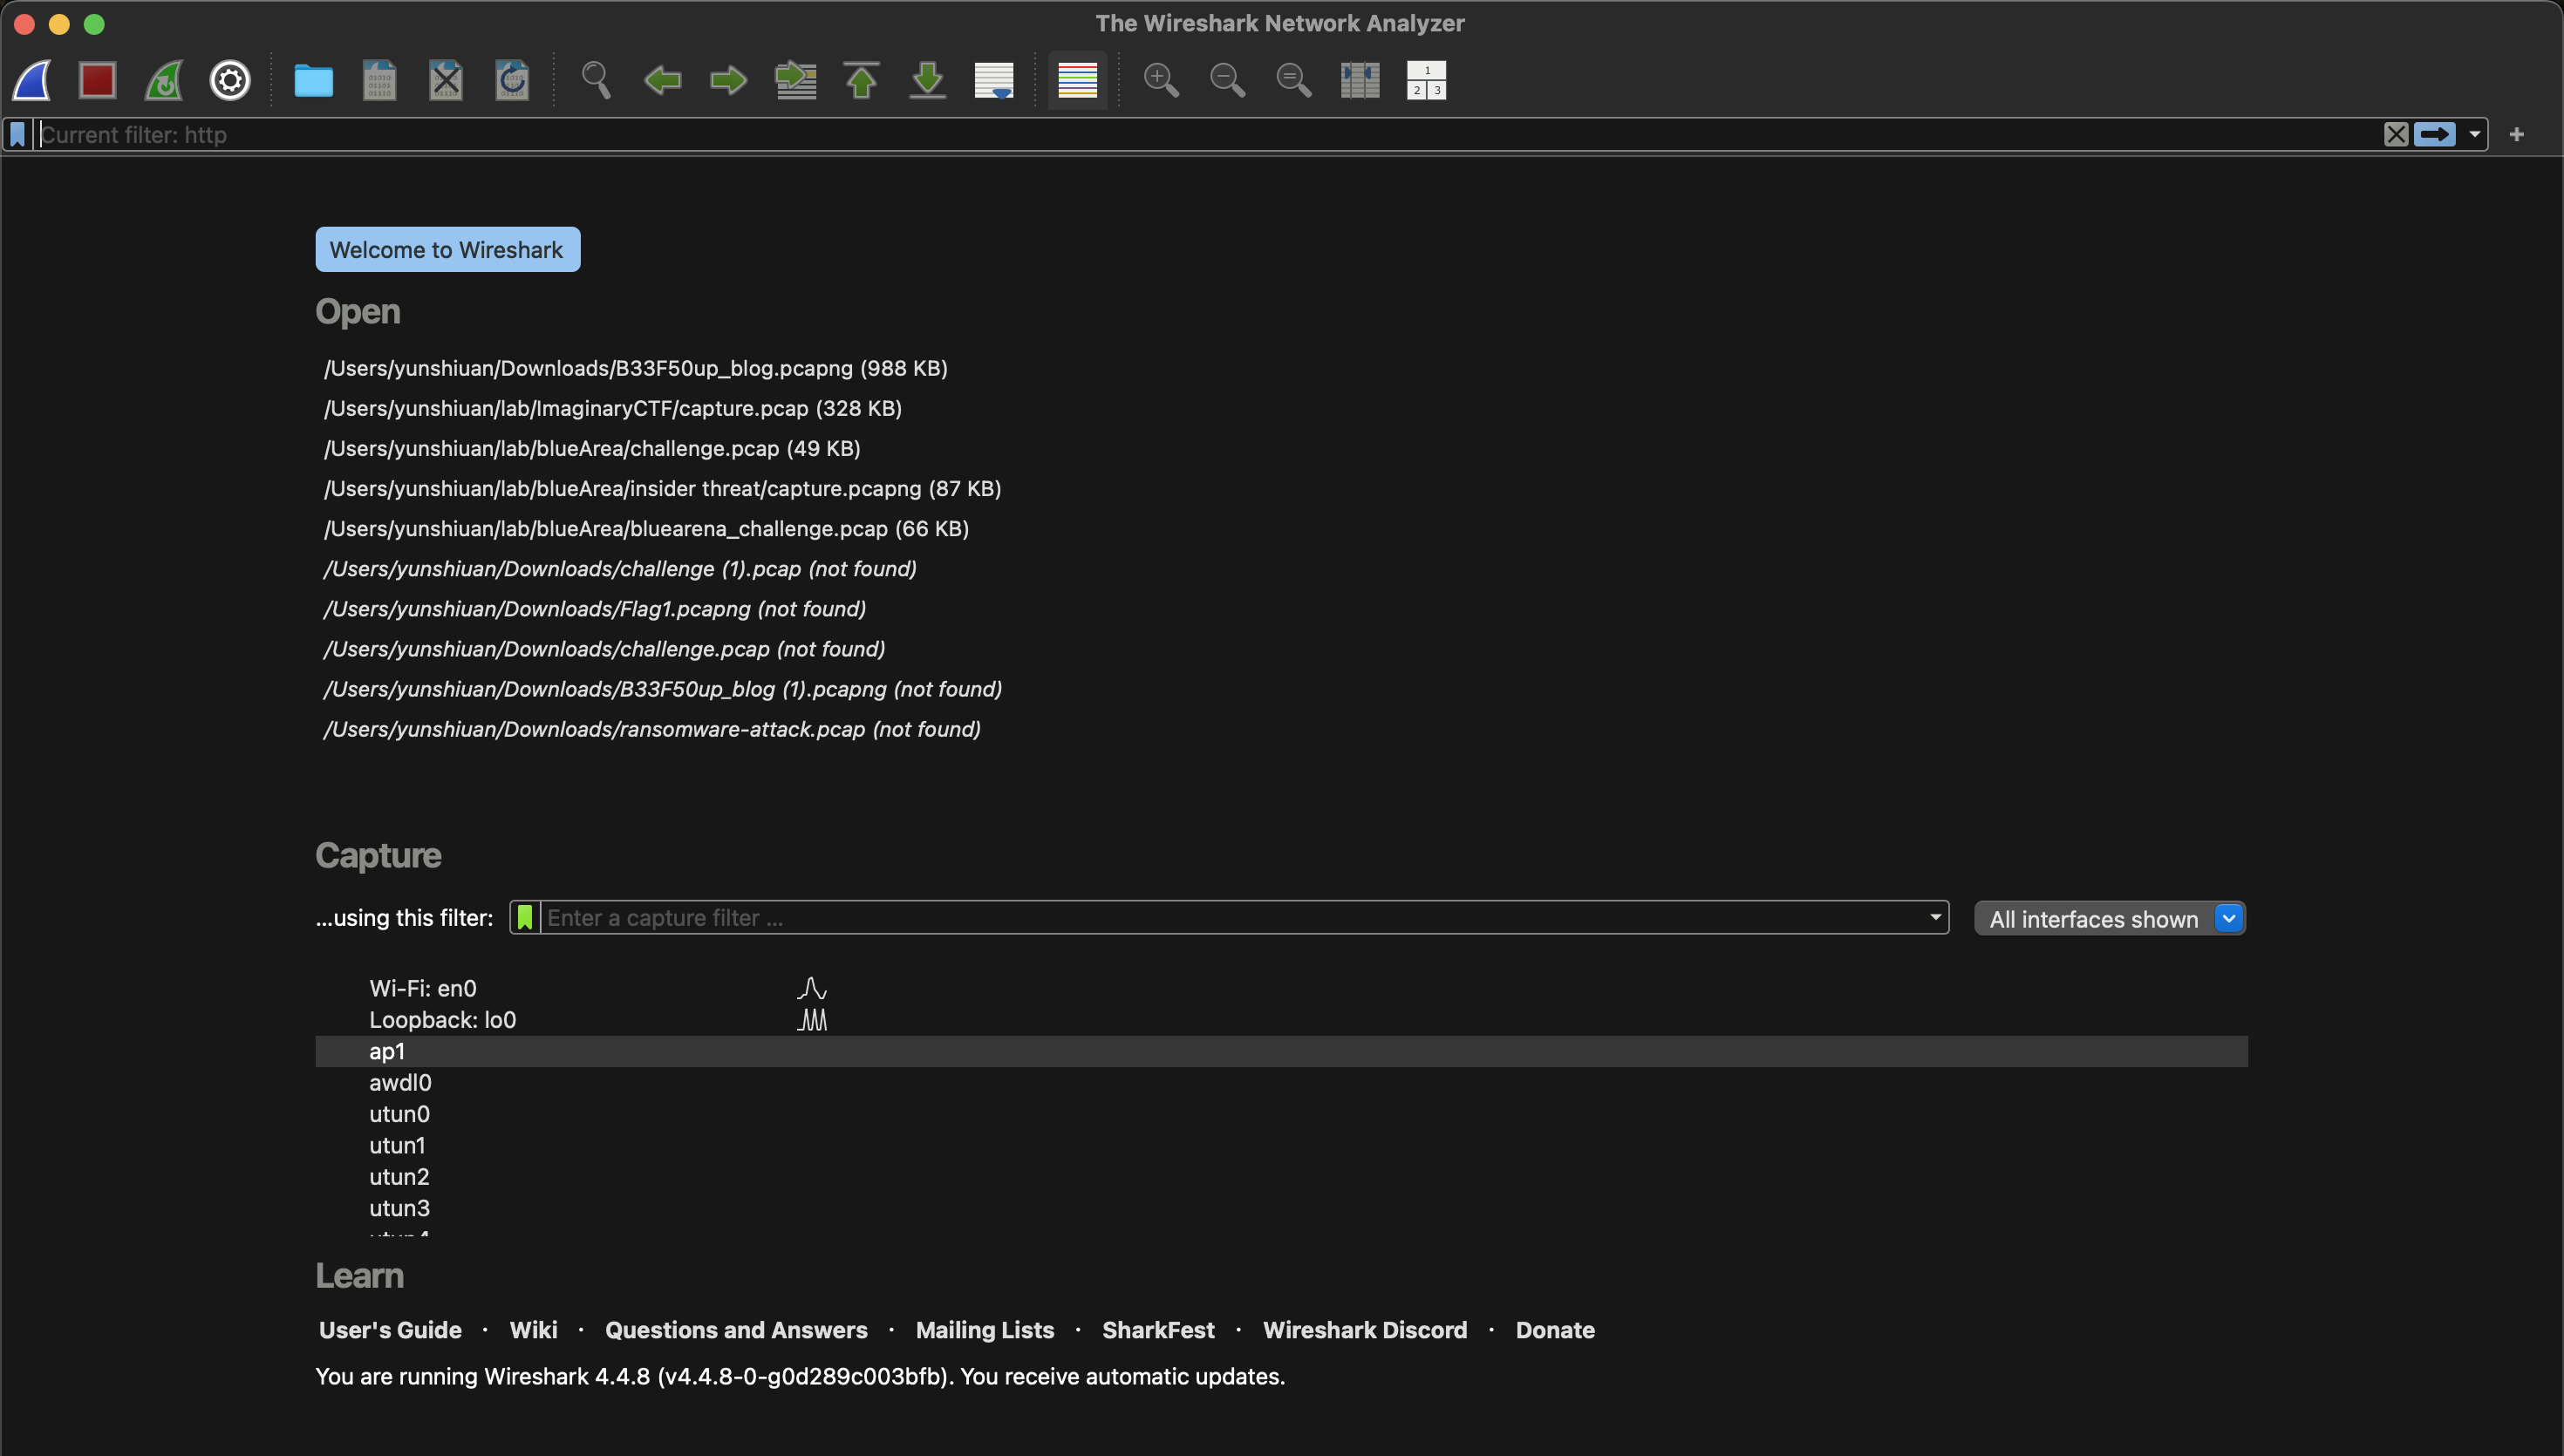Screen dimensions: 2564x1456
Task: Open display filter bookmark menu
Action: tap(17, 134)
